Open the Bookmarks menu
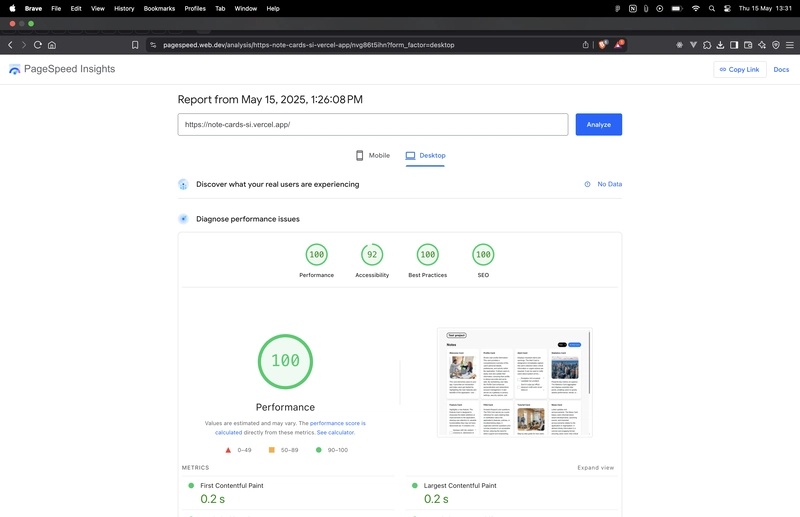Image resolution: width=800 pixels, height=517 pixels. 159,8
